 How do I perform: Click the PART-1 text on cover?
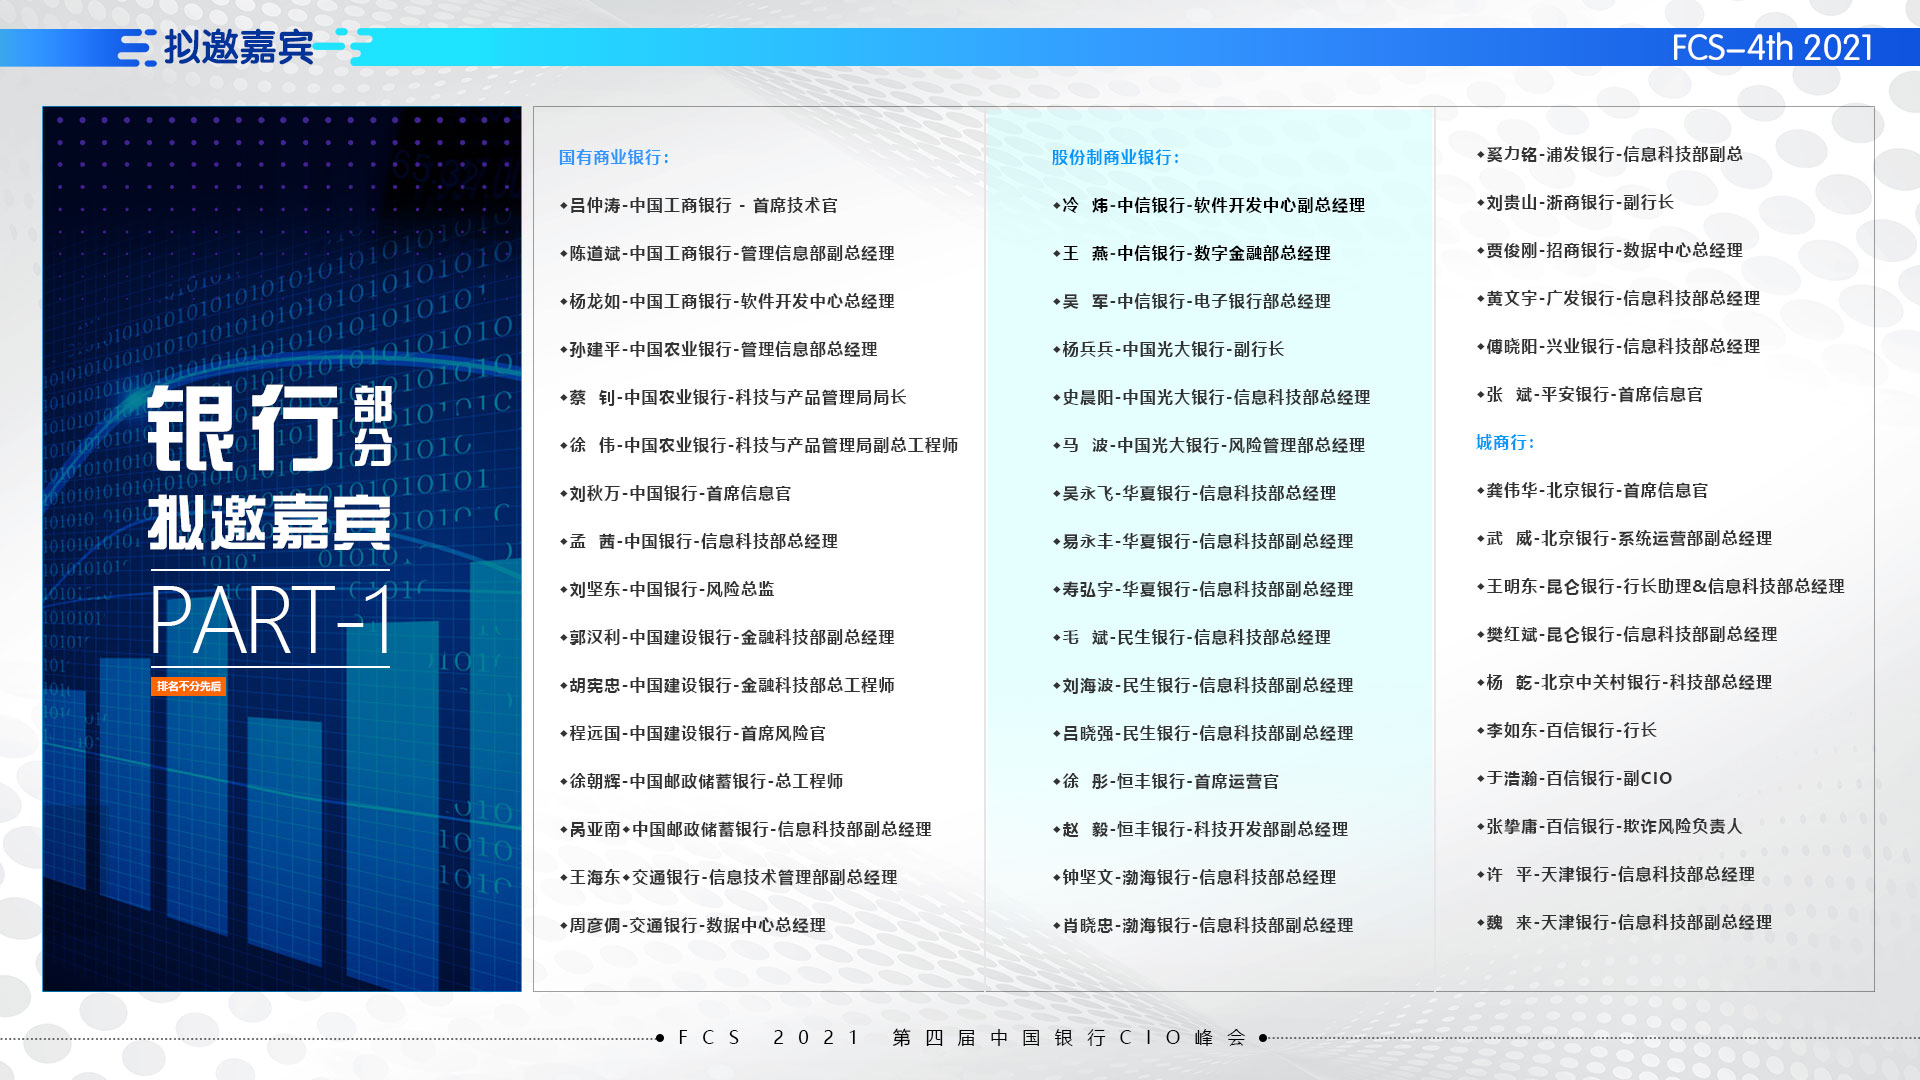(x=271, y=621)
